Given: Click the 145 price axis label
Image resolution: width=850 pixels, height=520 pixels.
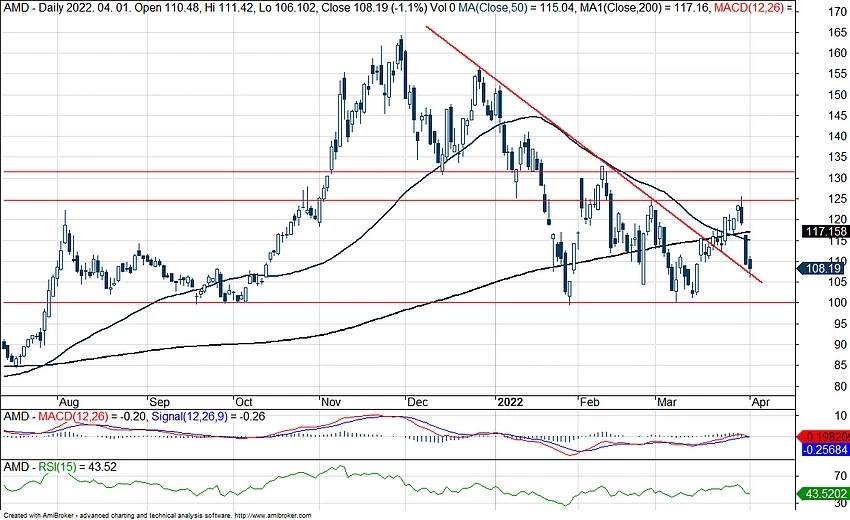Looking at the screenshot, I should (837, 115).
